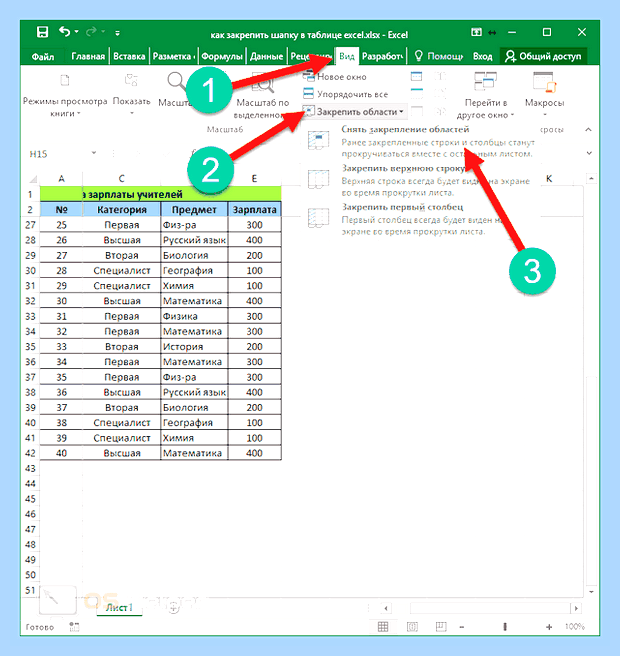Open the Файл tab

pos(43,56)
